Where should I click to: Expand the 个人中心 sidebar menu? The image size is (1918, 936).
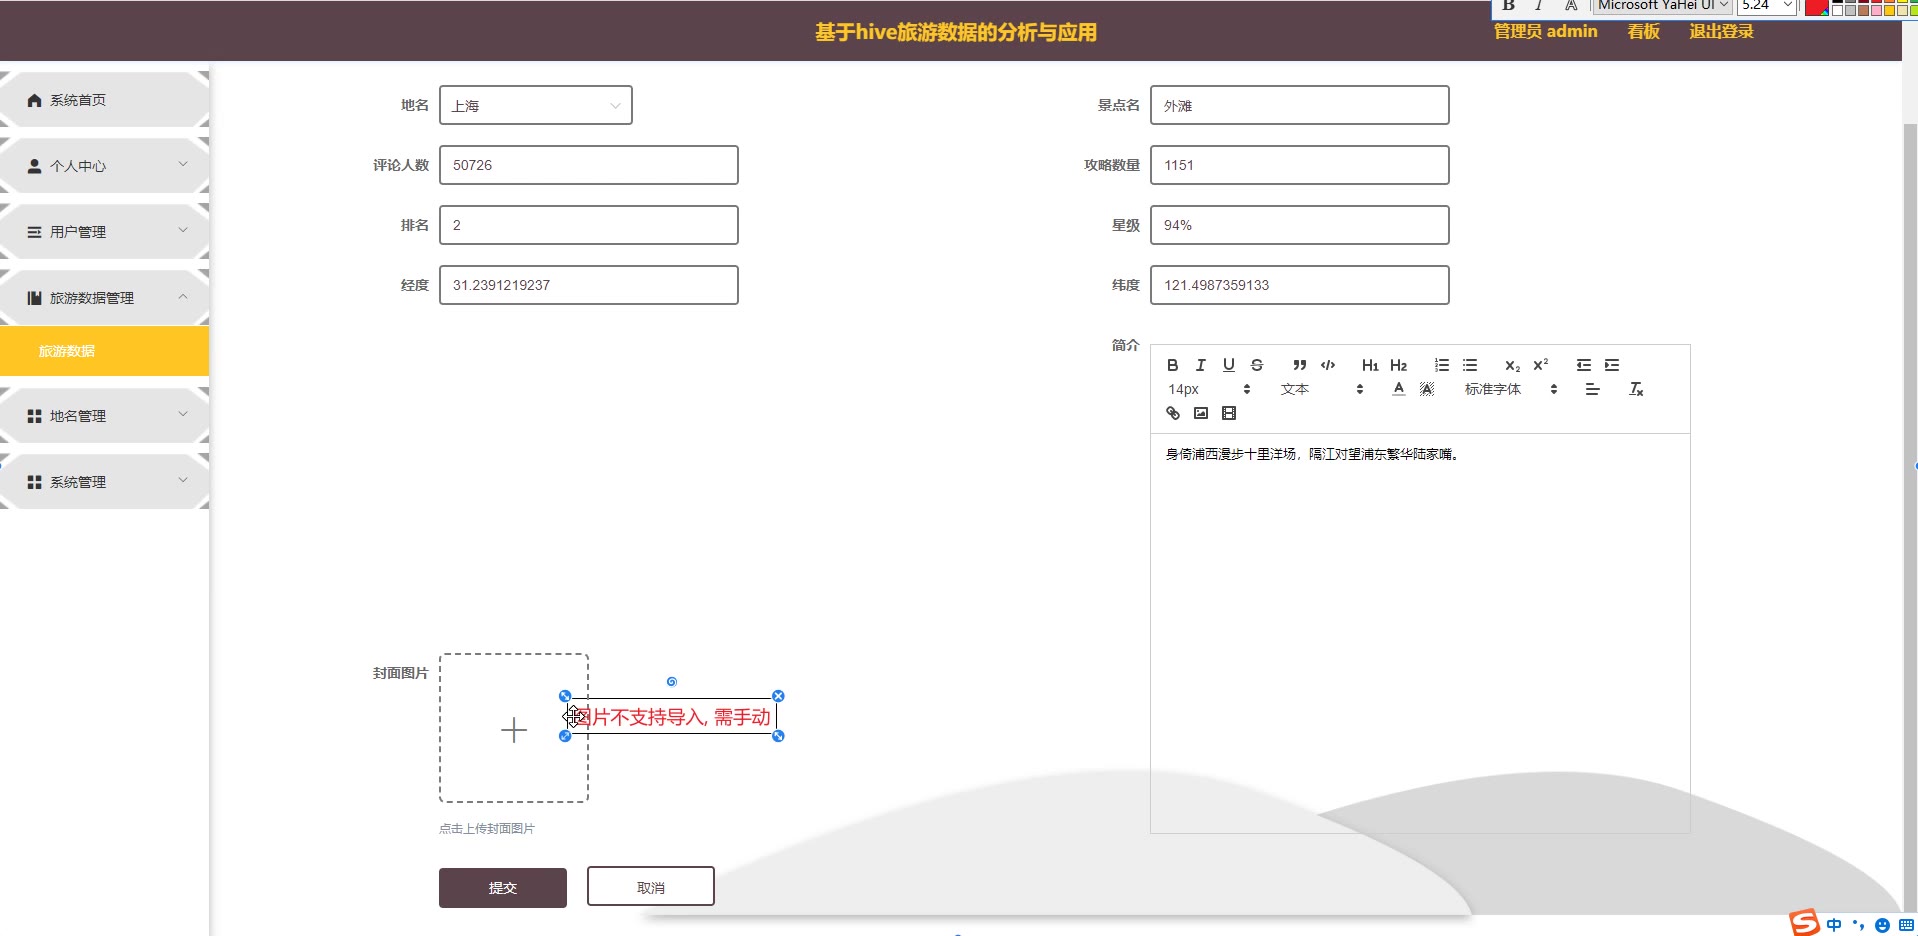105,166
